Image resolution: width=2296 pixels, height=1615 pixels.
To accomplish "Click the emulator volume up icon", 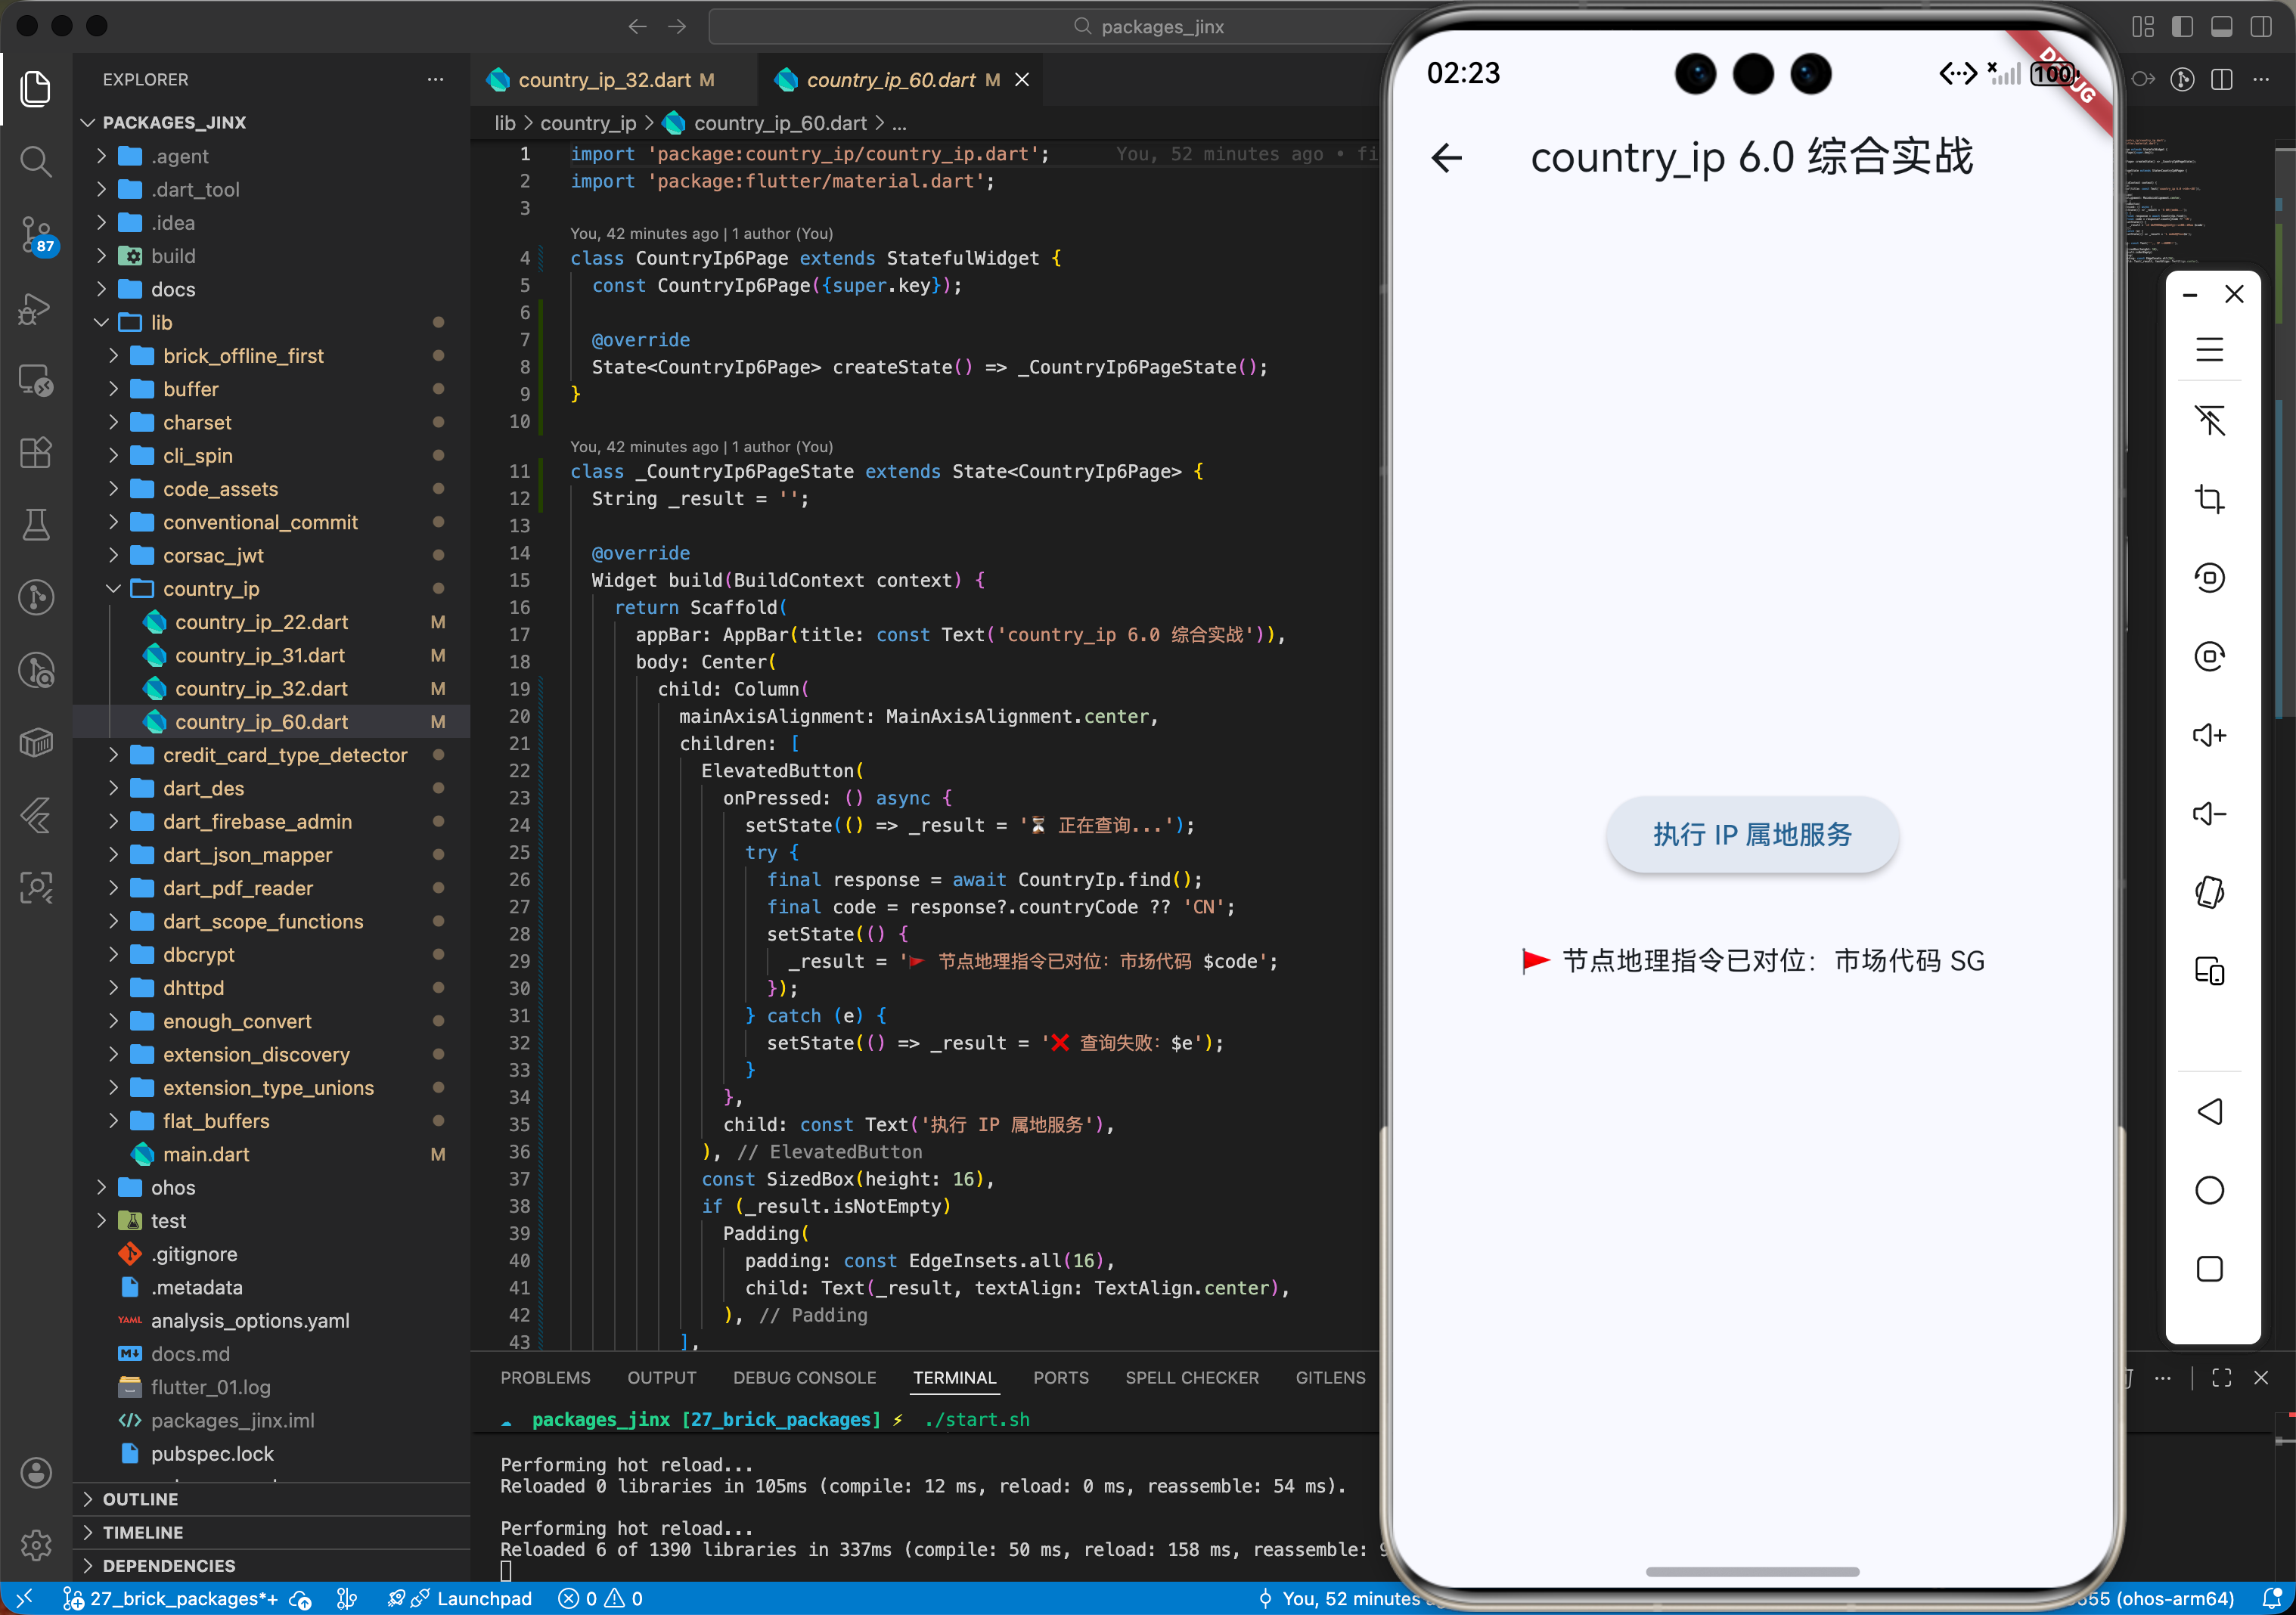I will pos(2208,736).
